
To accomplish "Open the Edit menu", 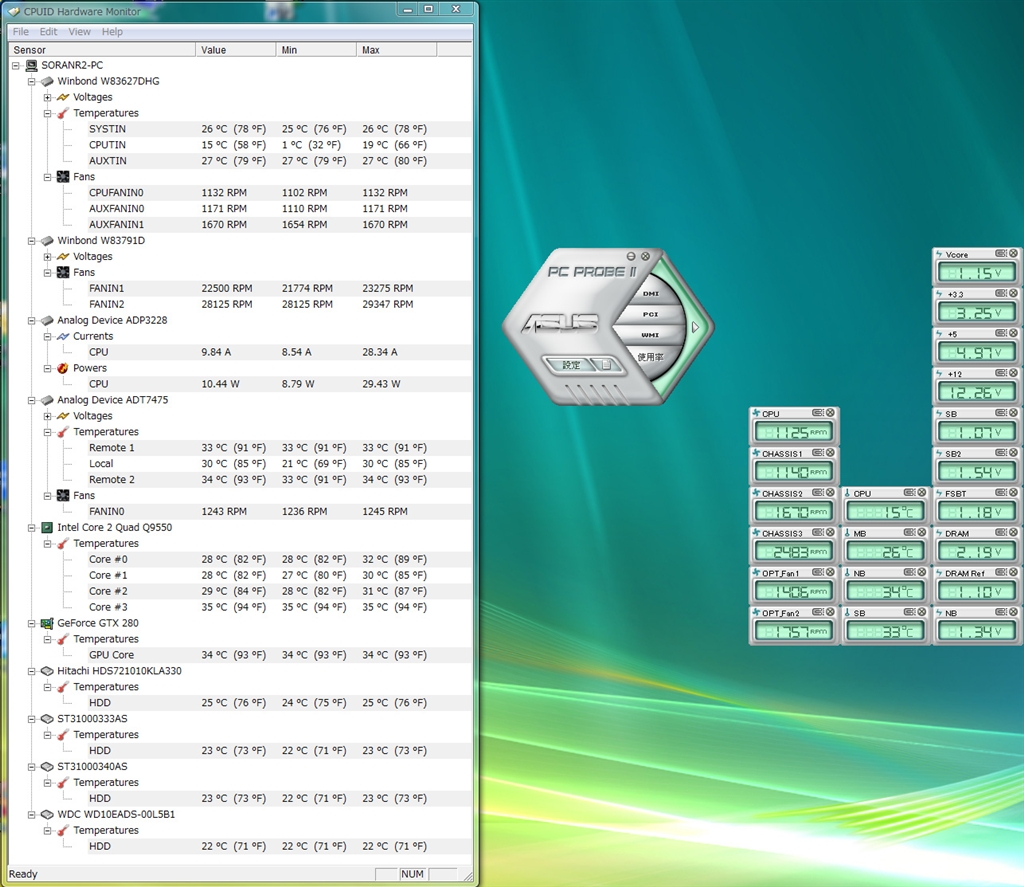I will click(48, 31).
